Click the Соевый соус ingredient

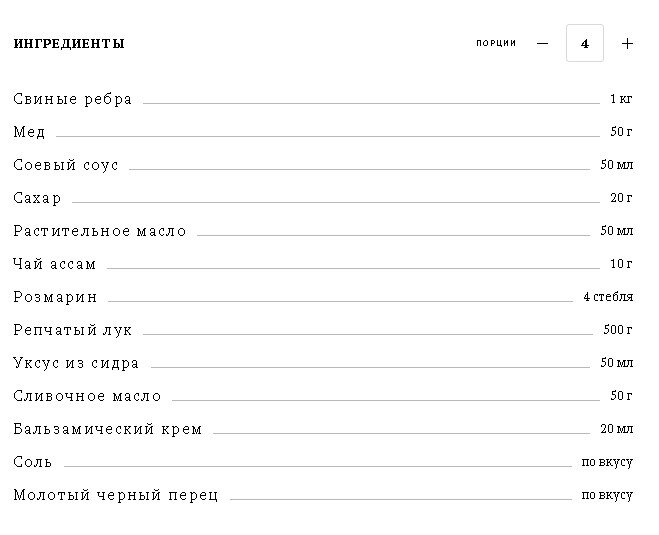pos(66,165)
